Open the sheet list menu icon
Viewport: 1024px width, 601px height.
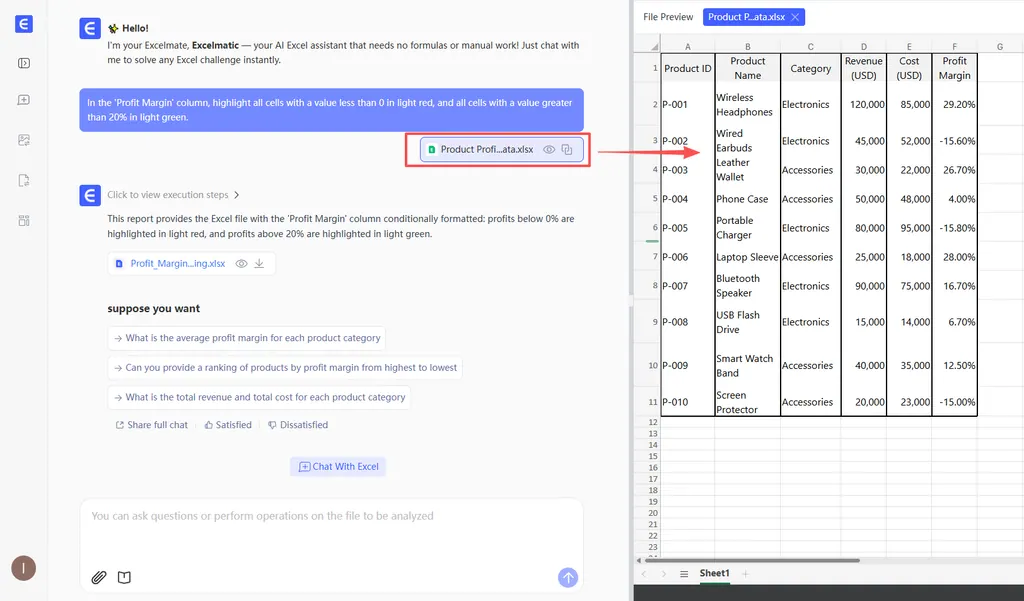click(684, 574)
